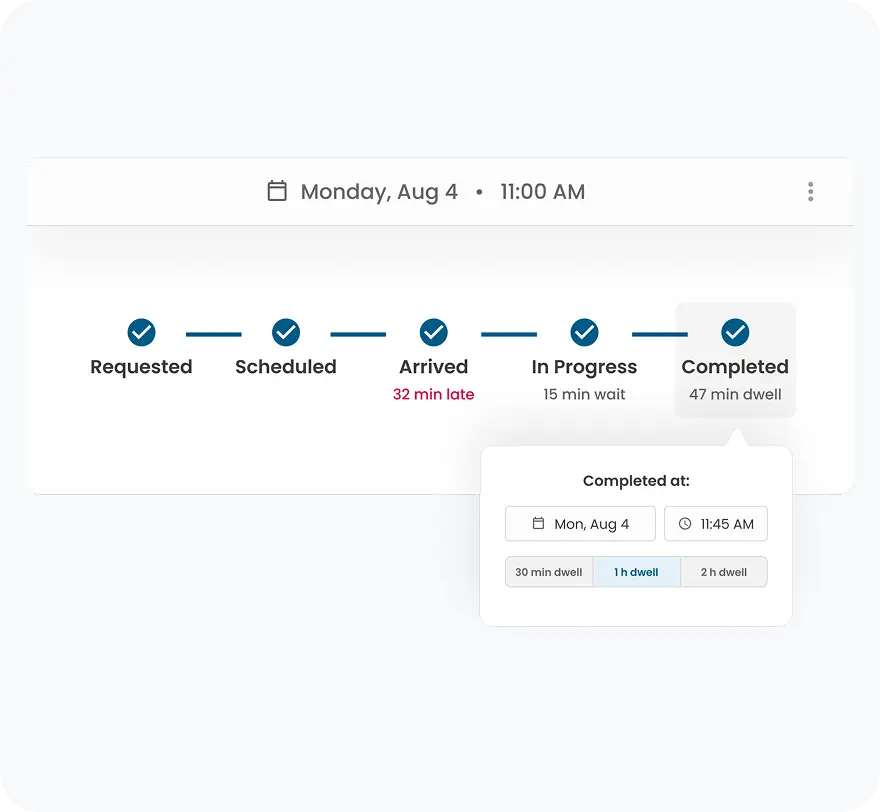Click the In Progress checkmark icon
The height and width of the screenshot is (812, 880).
tap(584, 333)
